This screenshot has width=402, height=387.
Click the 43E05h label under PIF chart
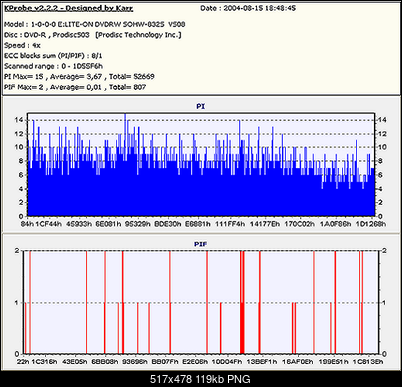75,362
